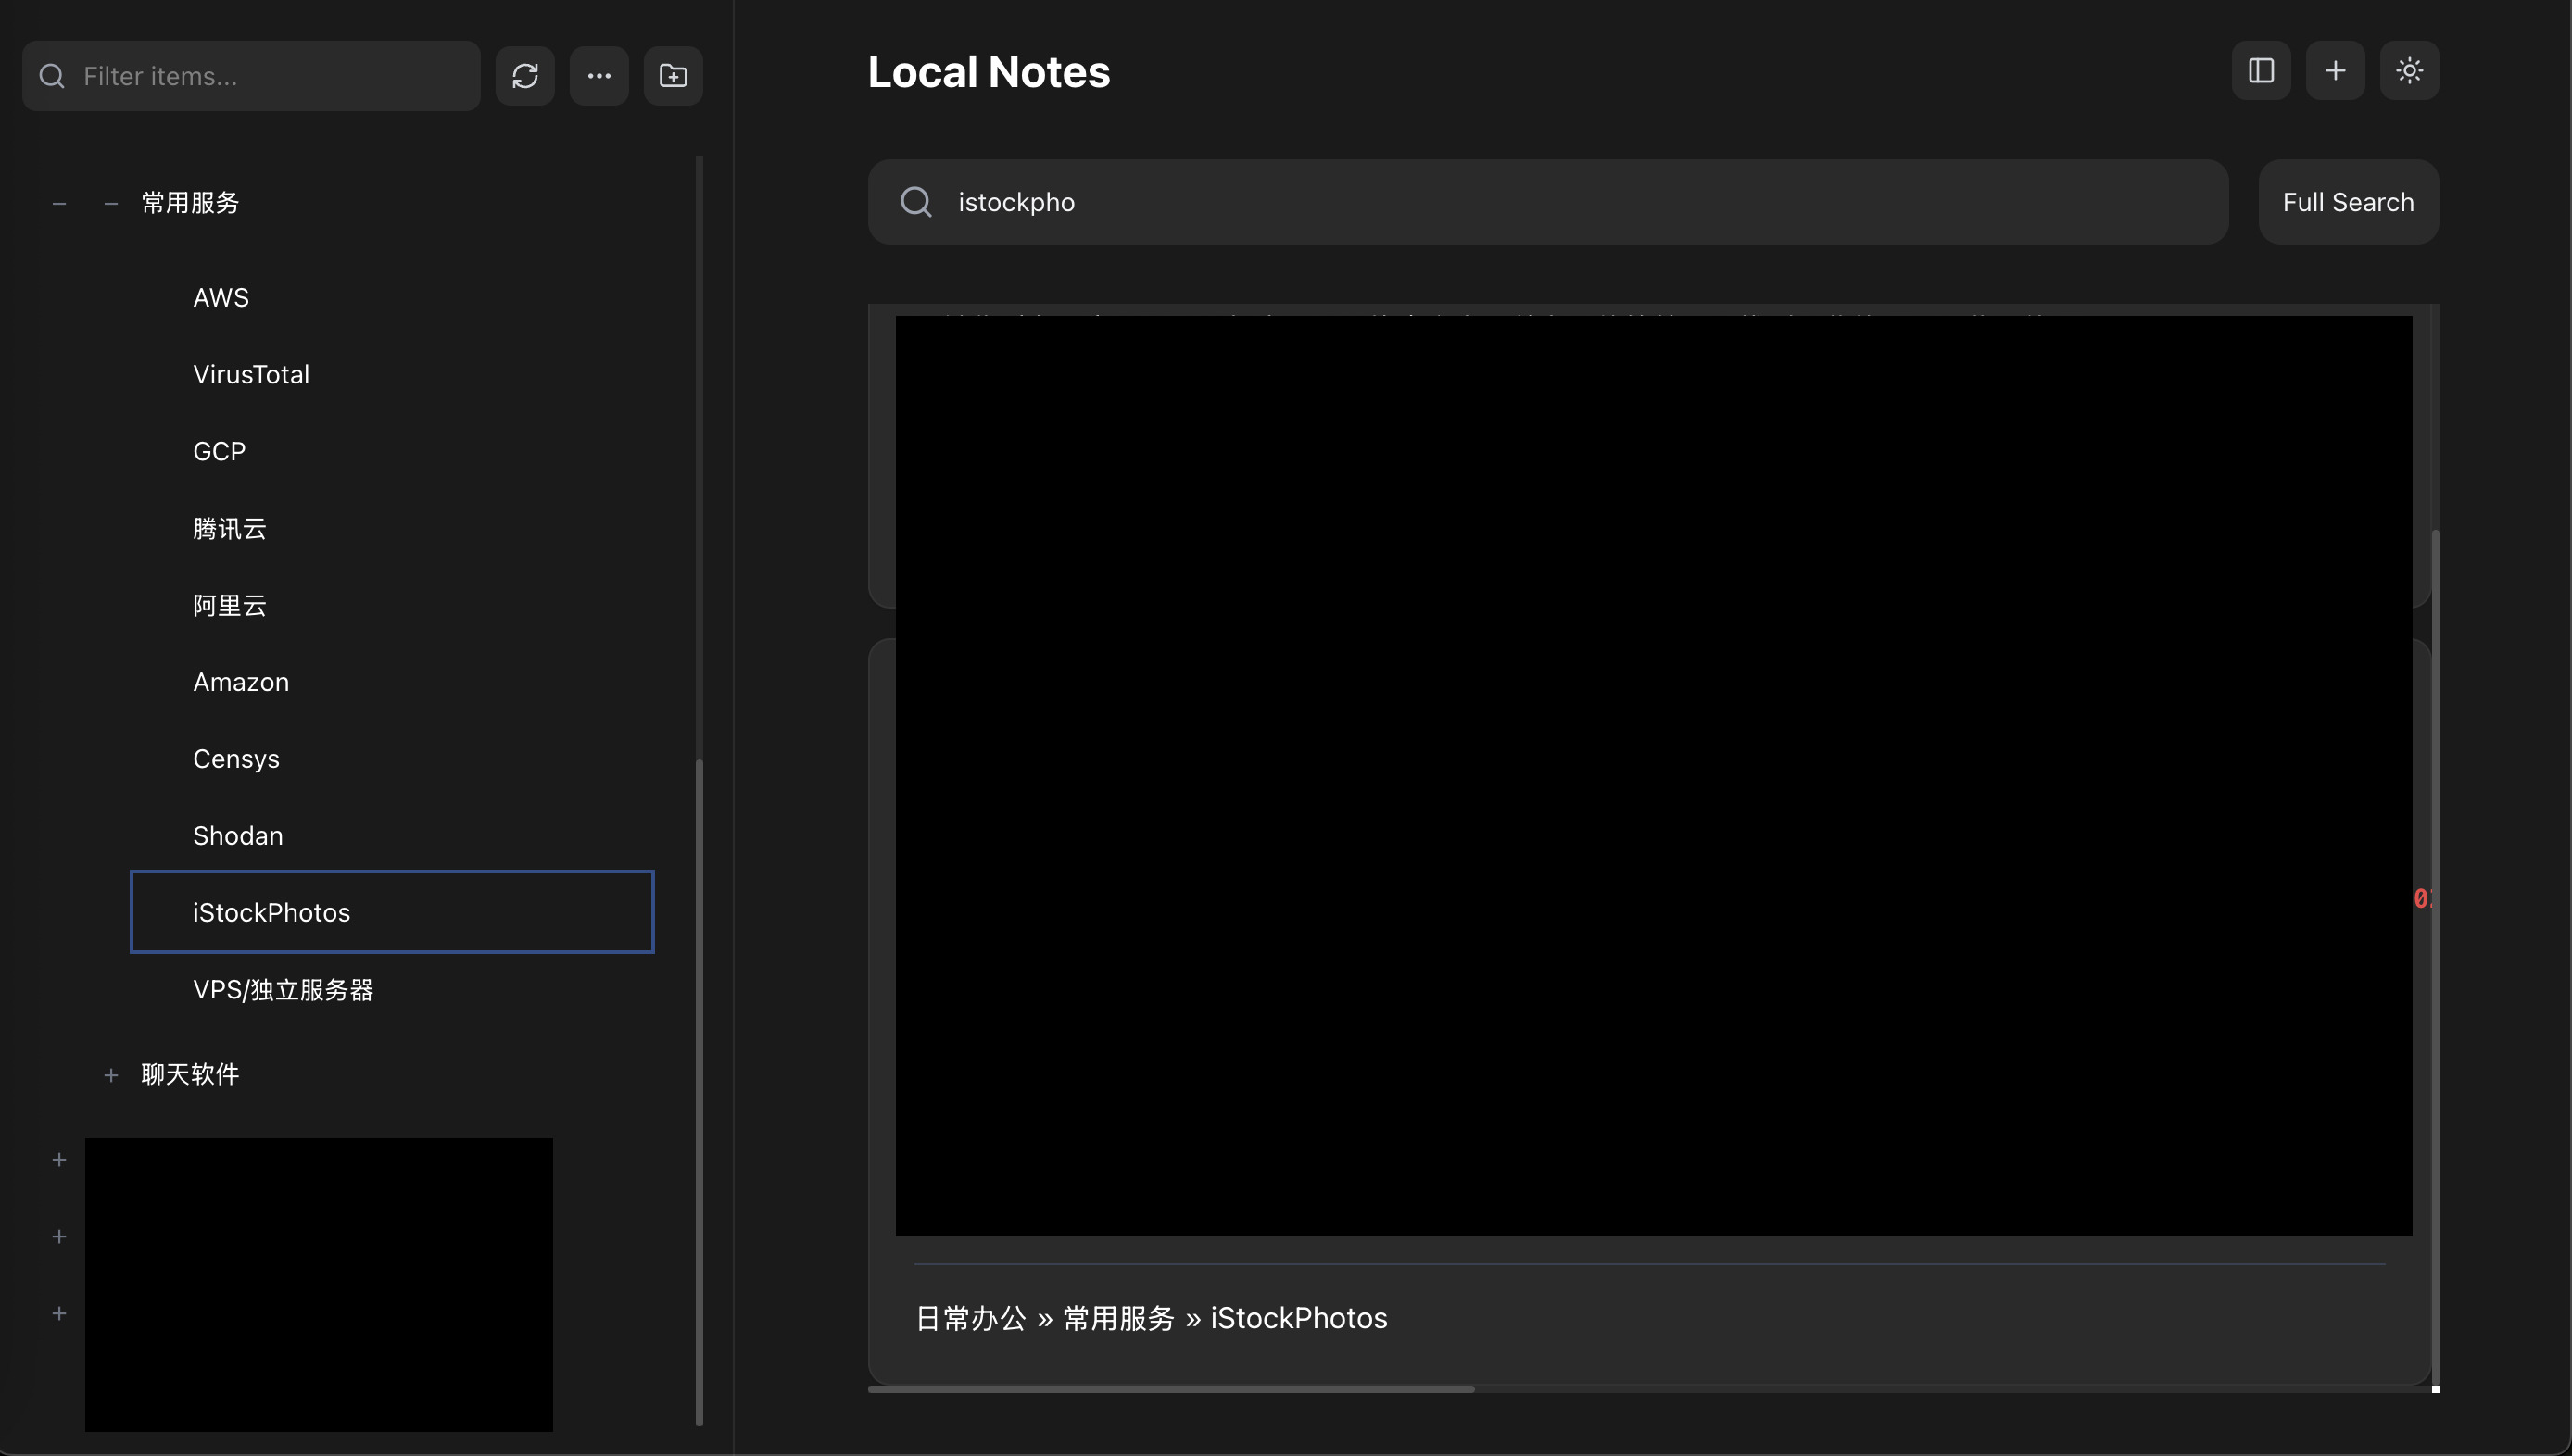Collapse the 常用服务 folder
Viewport: 2572px width, 1456px height.
tap(111, 203)
